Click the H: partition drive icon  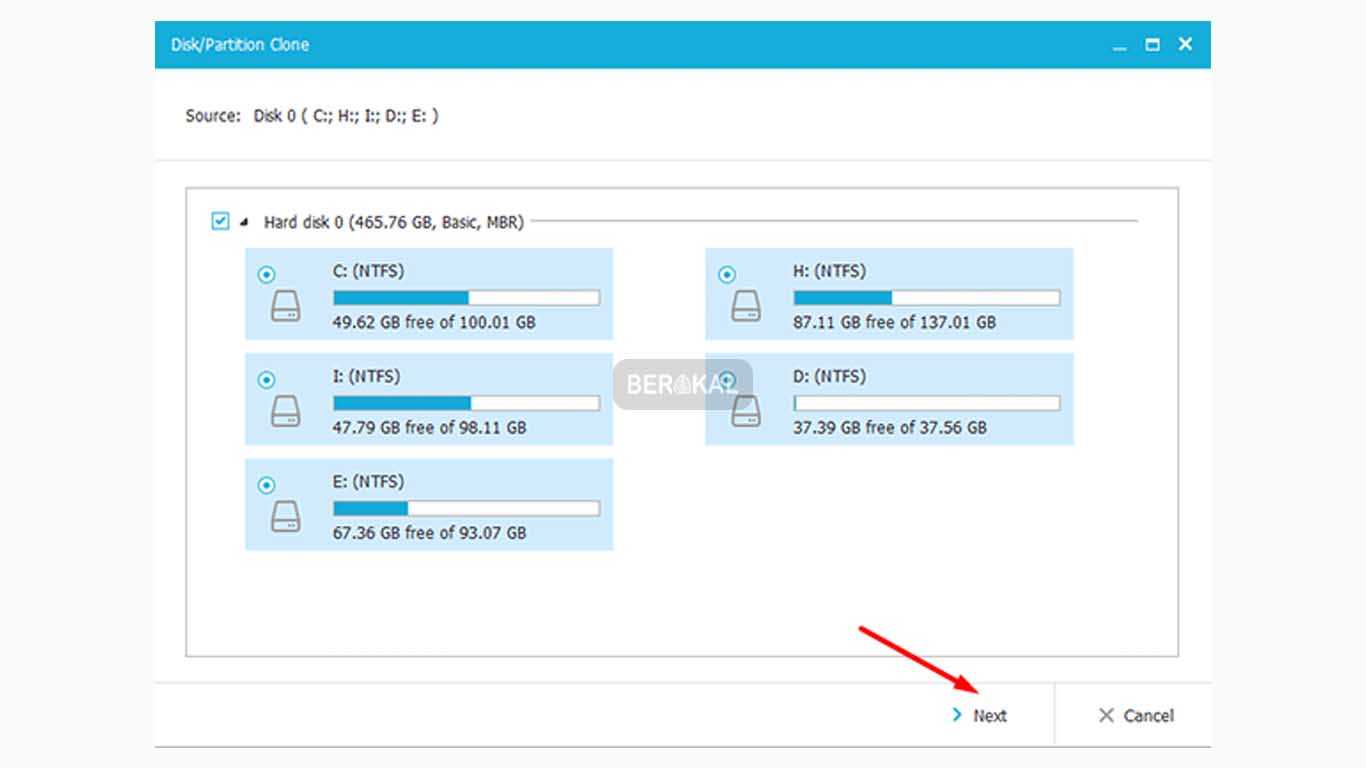coord(746,306)
